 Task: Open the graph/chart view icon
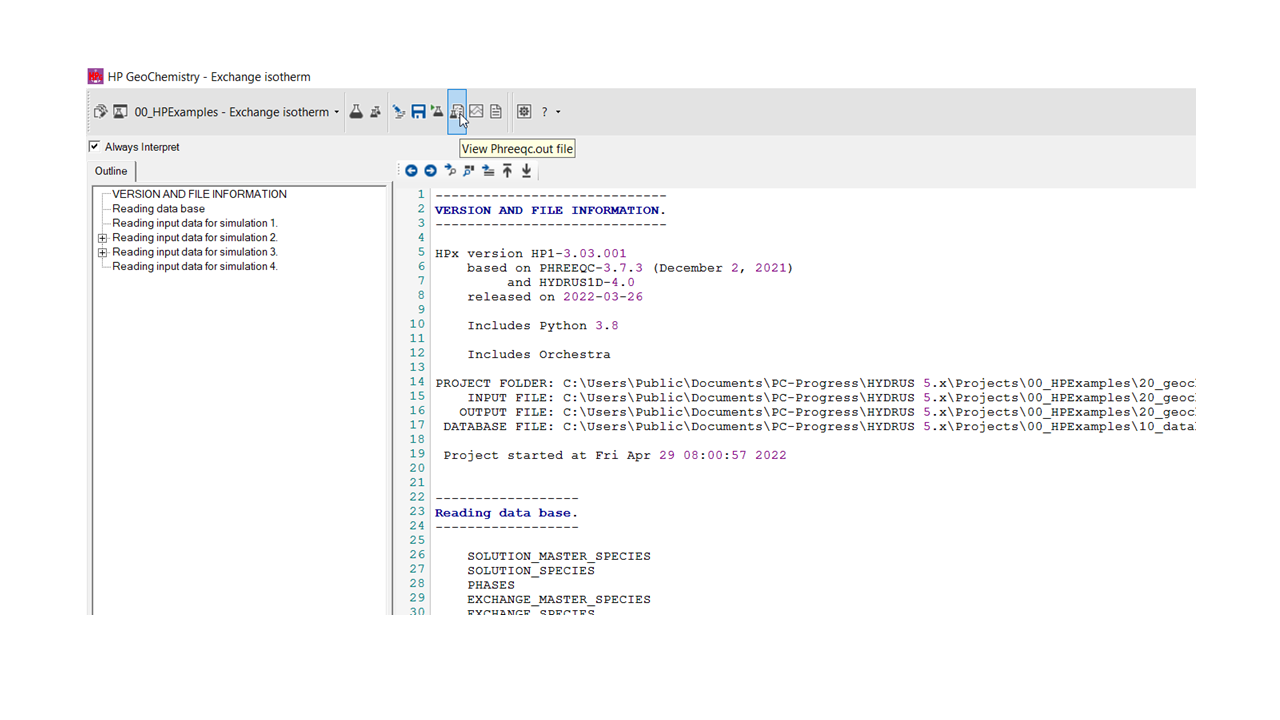point(477,112)
